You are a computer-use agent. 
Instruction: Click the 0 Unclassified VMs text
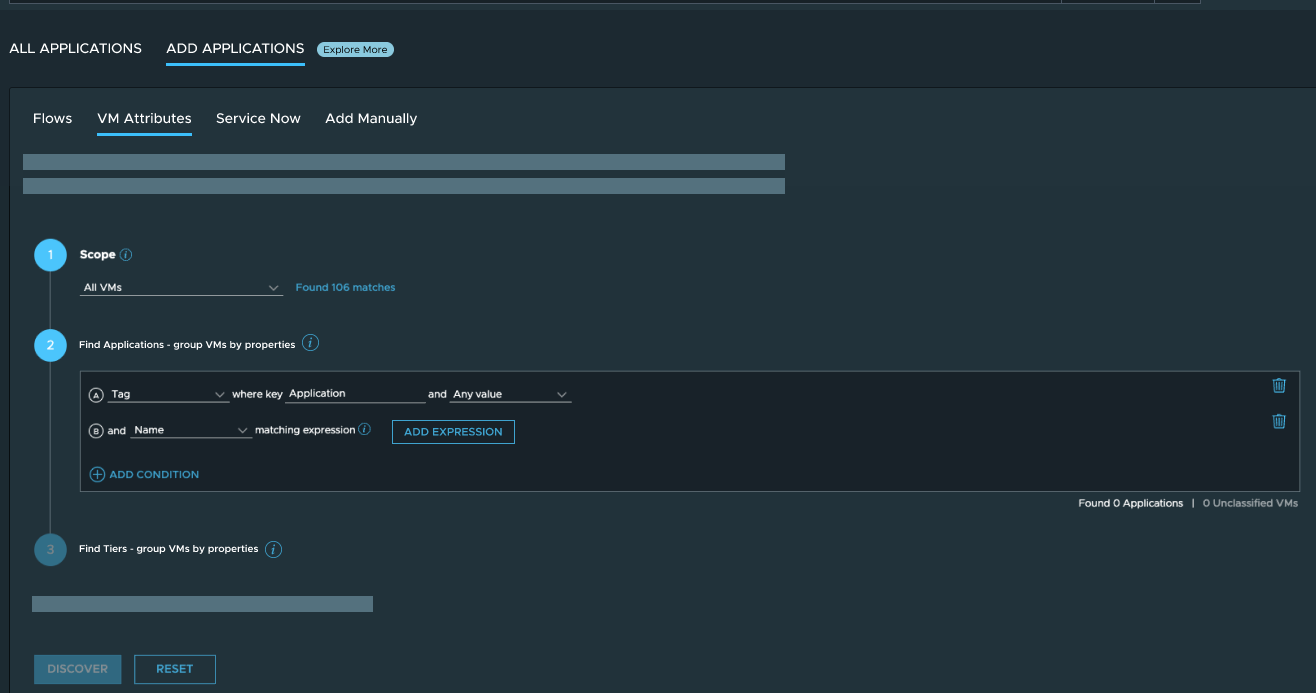tap(1250, 503)
